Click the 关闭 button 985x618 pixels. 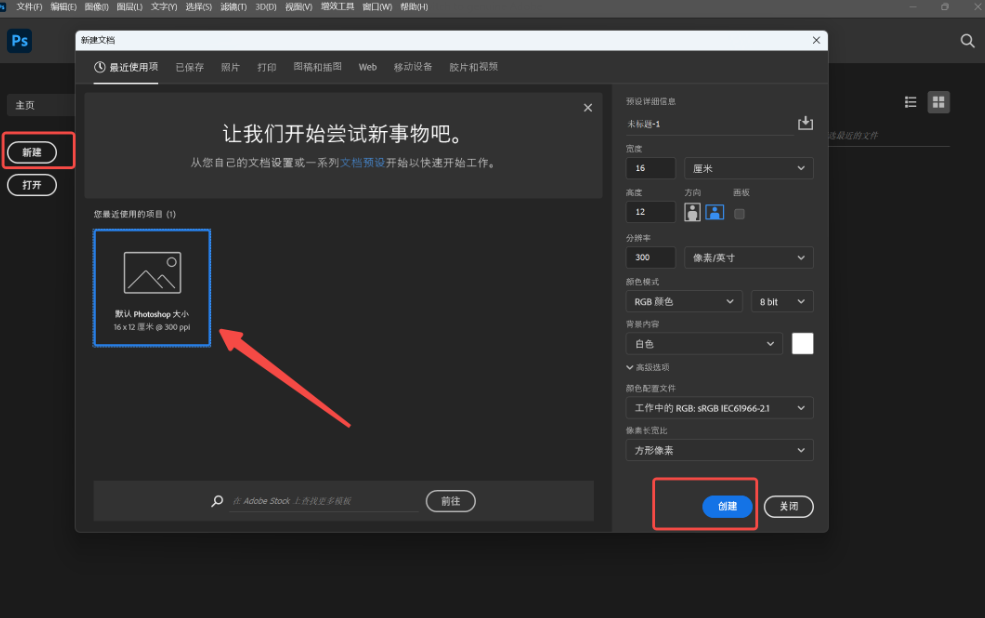788,506
